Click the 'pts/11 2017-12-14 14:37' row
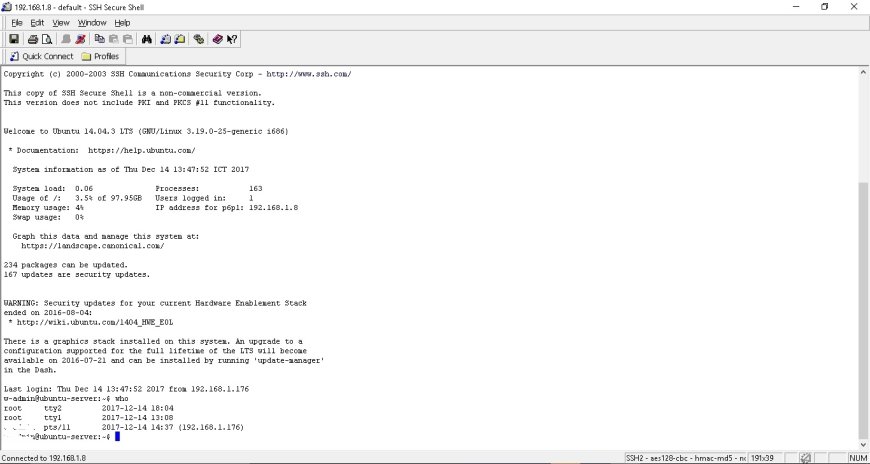Viewport: 870px width, 464px height. pos(124,427)
